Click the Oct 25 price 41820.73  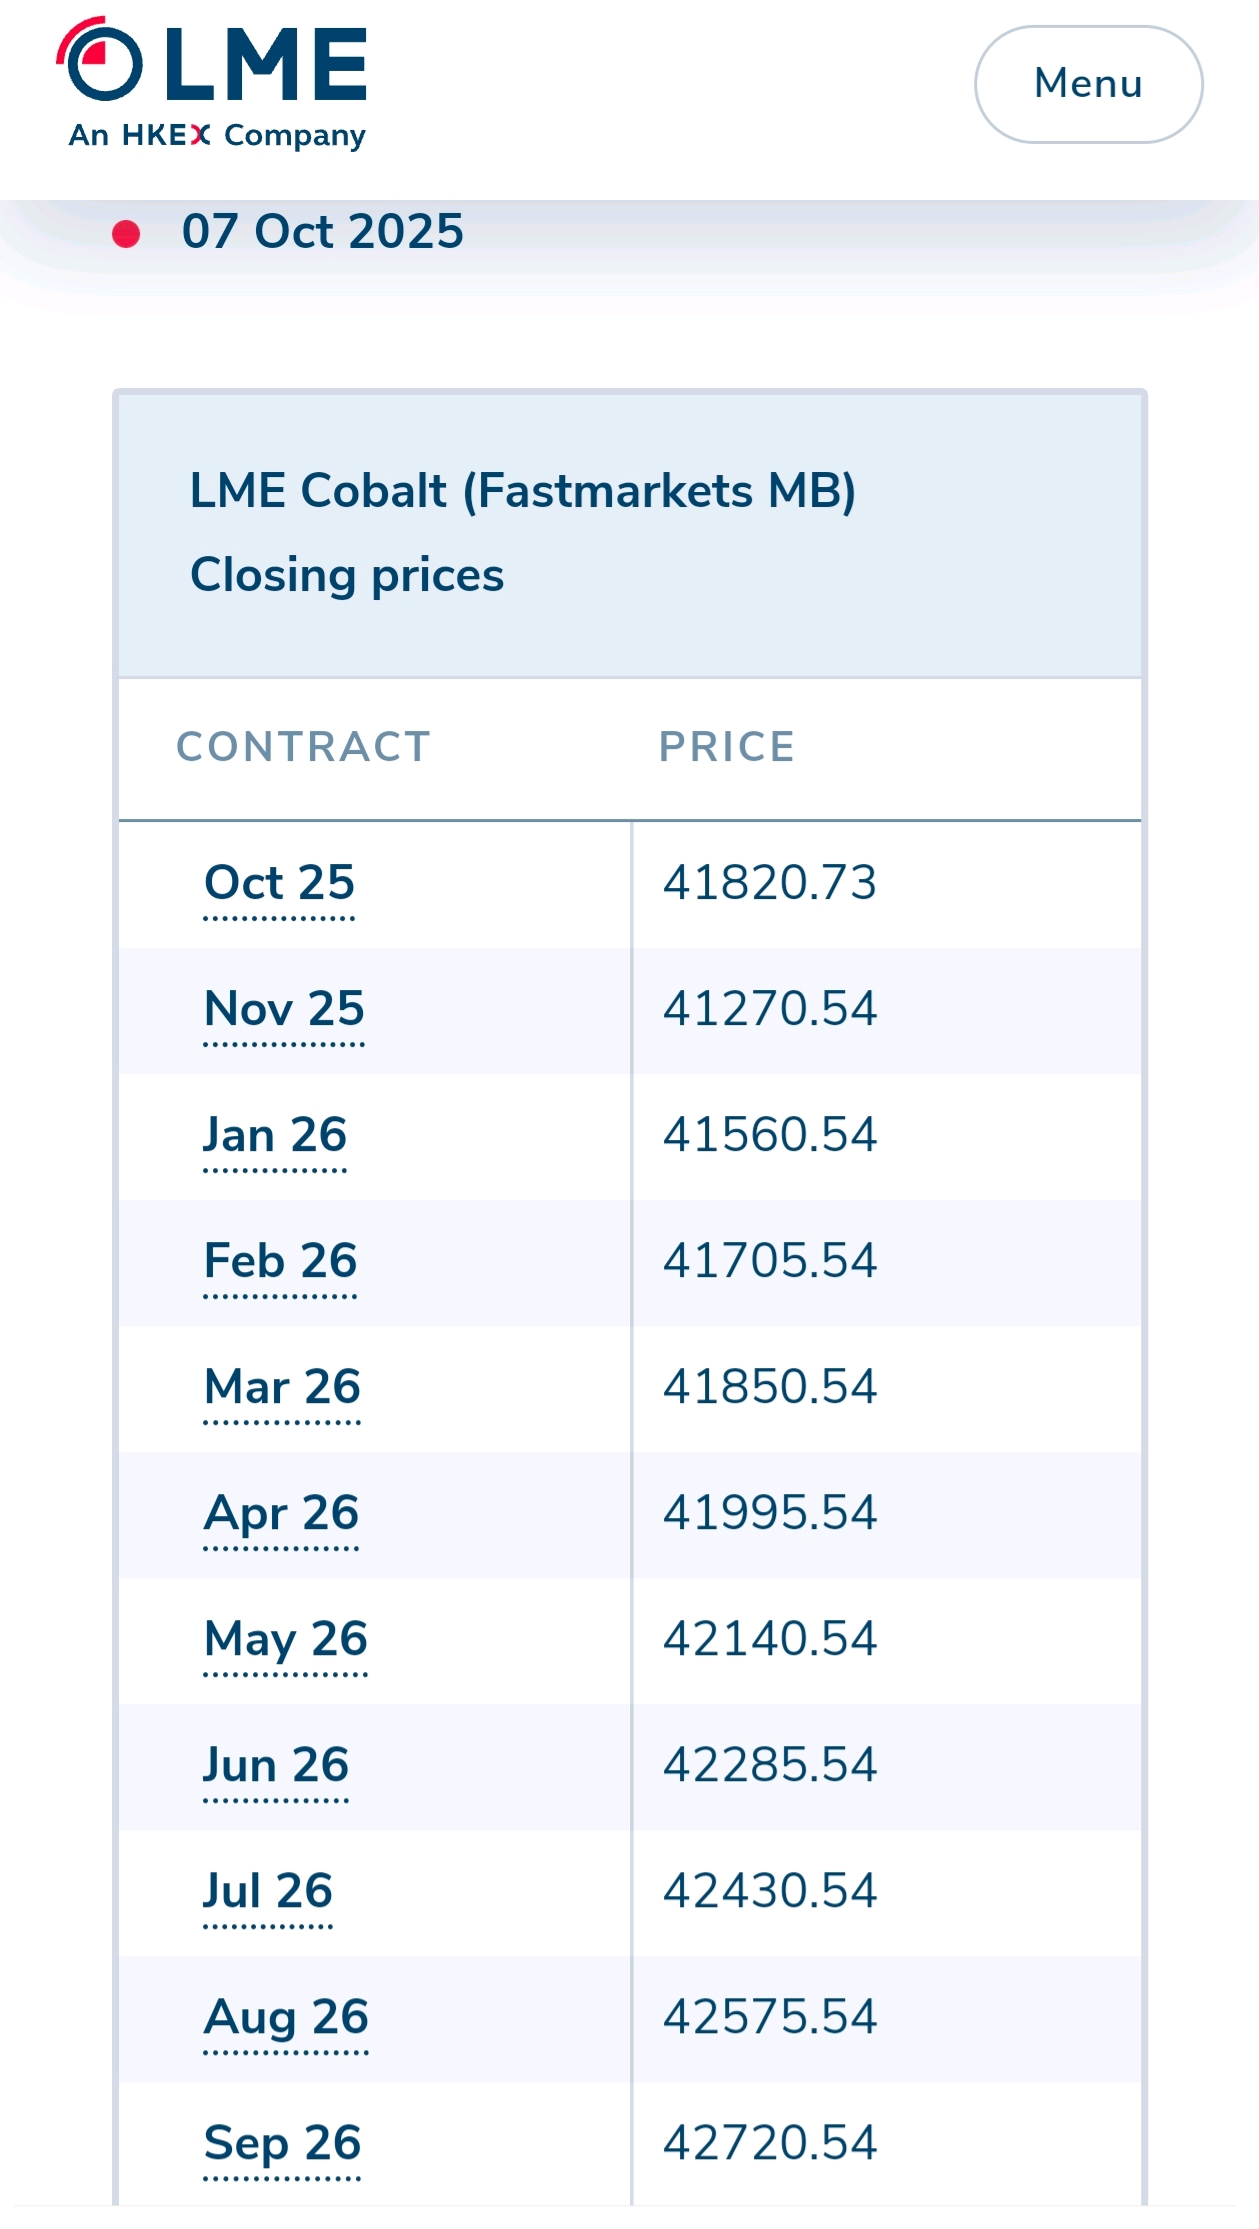pyautogui.click(x=770, y=883)
